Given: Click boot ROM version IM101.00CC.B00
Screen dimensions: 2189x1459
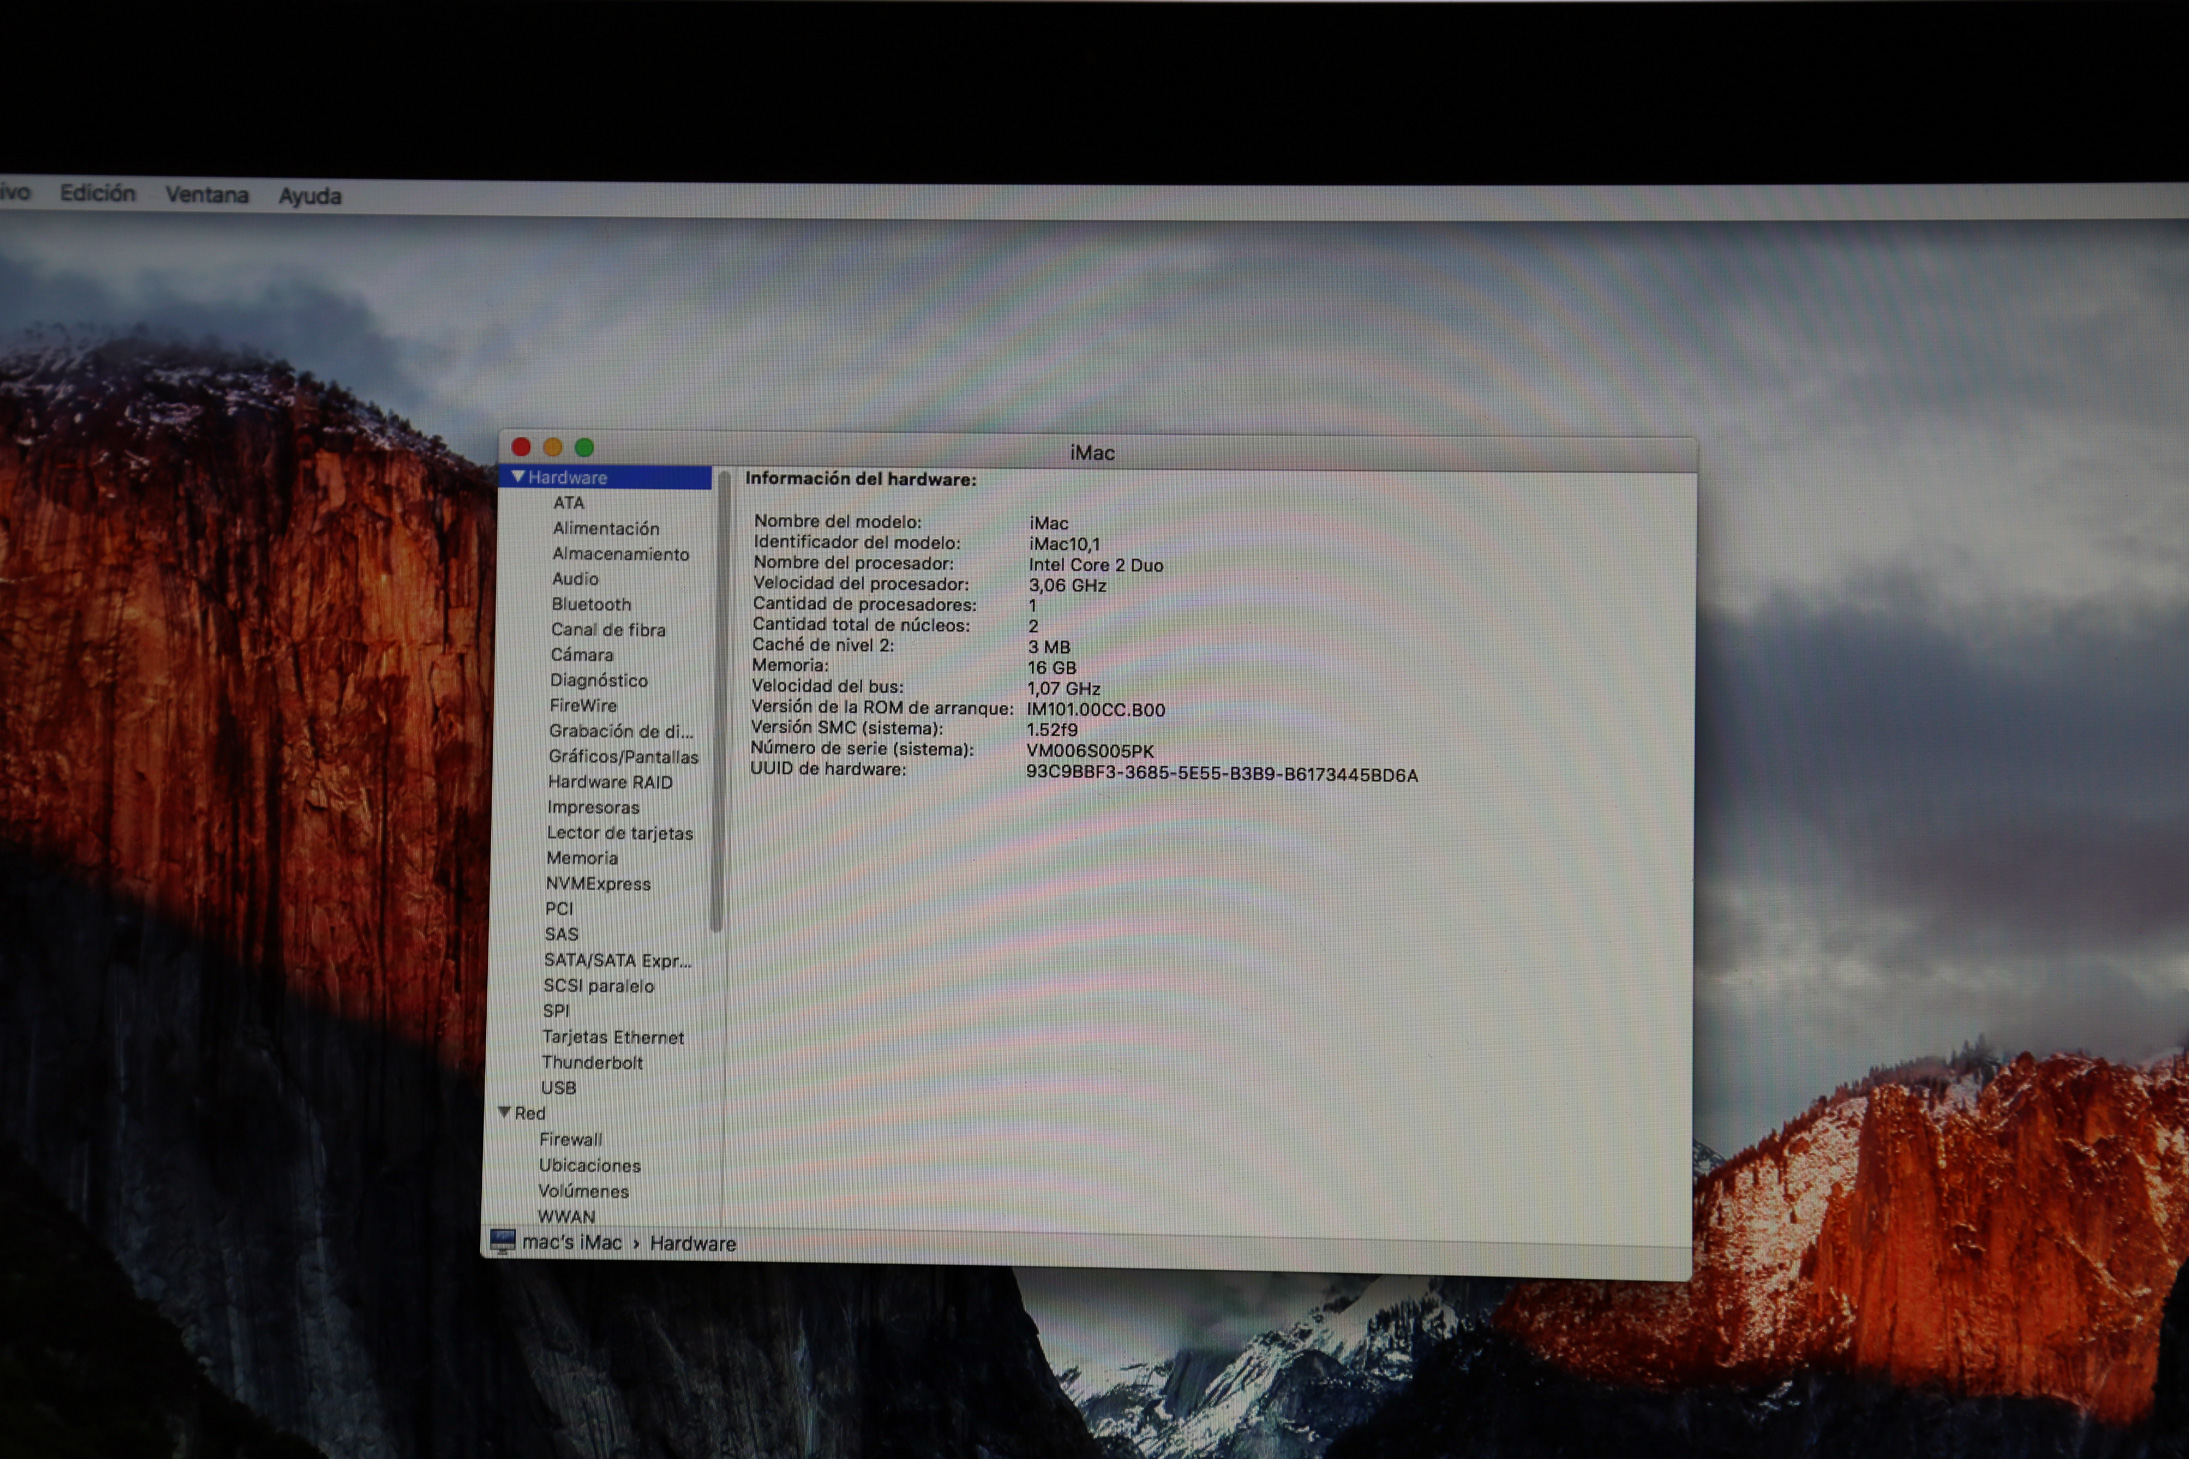Looking at the screenshot, I should [1096, 710].
